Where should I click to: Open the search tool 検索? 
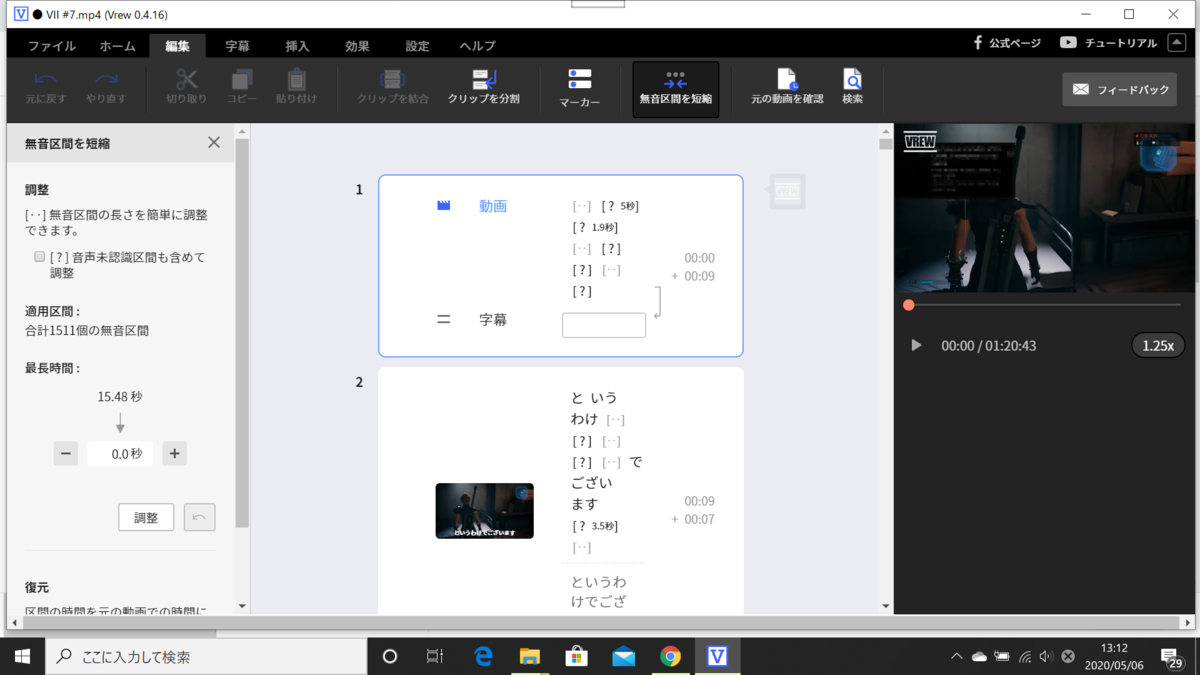(x=852, y=87)
